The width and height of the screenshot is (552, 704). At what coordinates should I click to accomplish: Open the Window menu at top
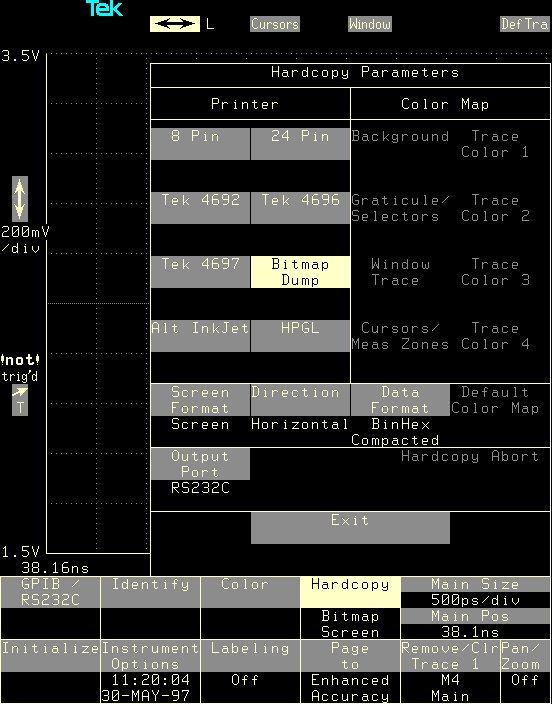370,24
